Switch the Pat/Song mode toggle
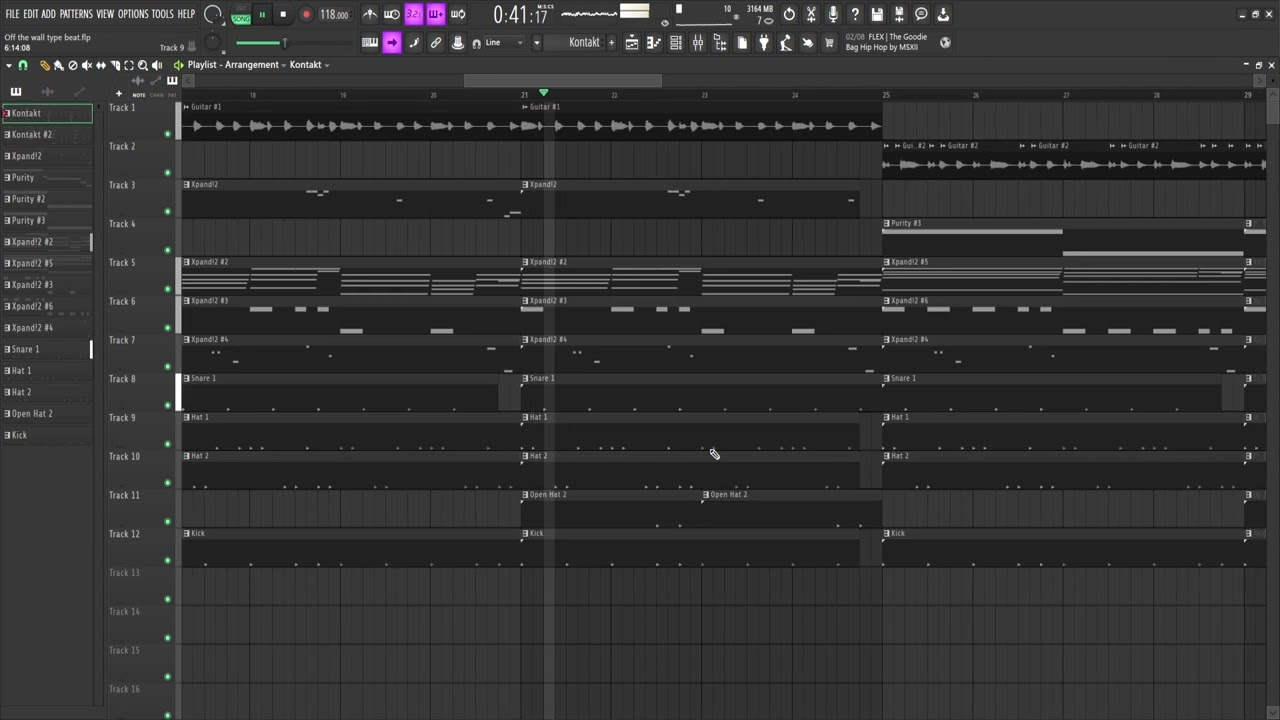This screenshot has height=720, width=1280. [x=241, y=15]
